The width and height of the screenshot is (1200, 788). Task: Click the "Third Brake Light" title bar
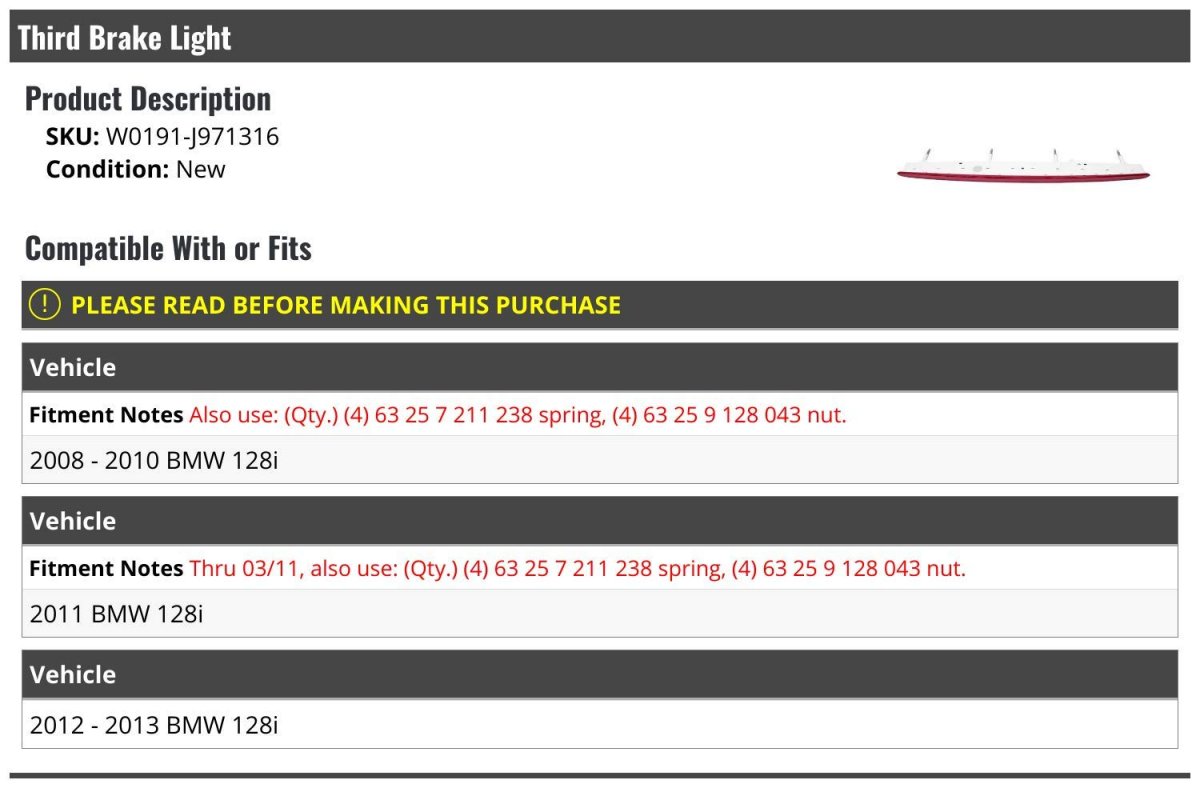[x=125, y=38]
